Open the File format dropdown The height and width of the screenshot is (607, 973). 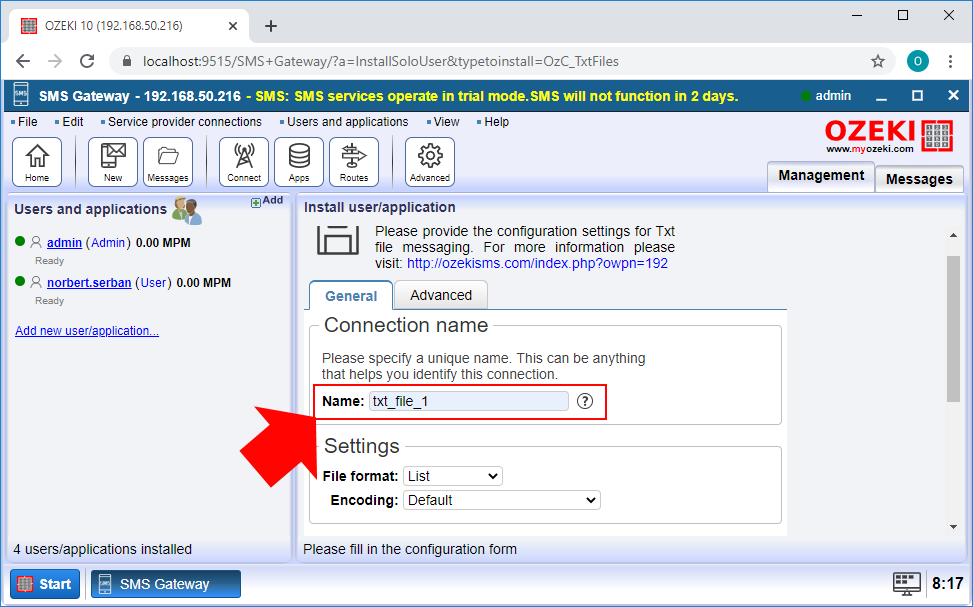click(x=452, y=476)
